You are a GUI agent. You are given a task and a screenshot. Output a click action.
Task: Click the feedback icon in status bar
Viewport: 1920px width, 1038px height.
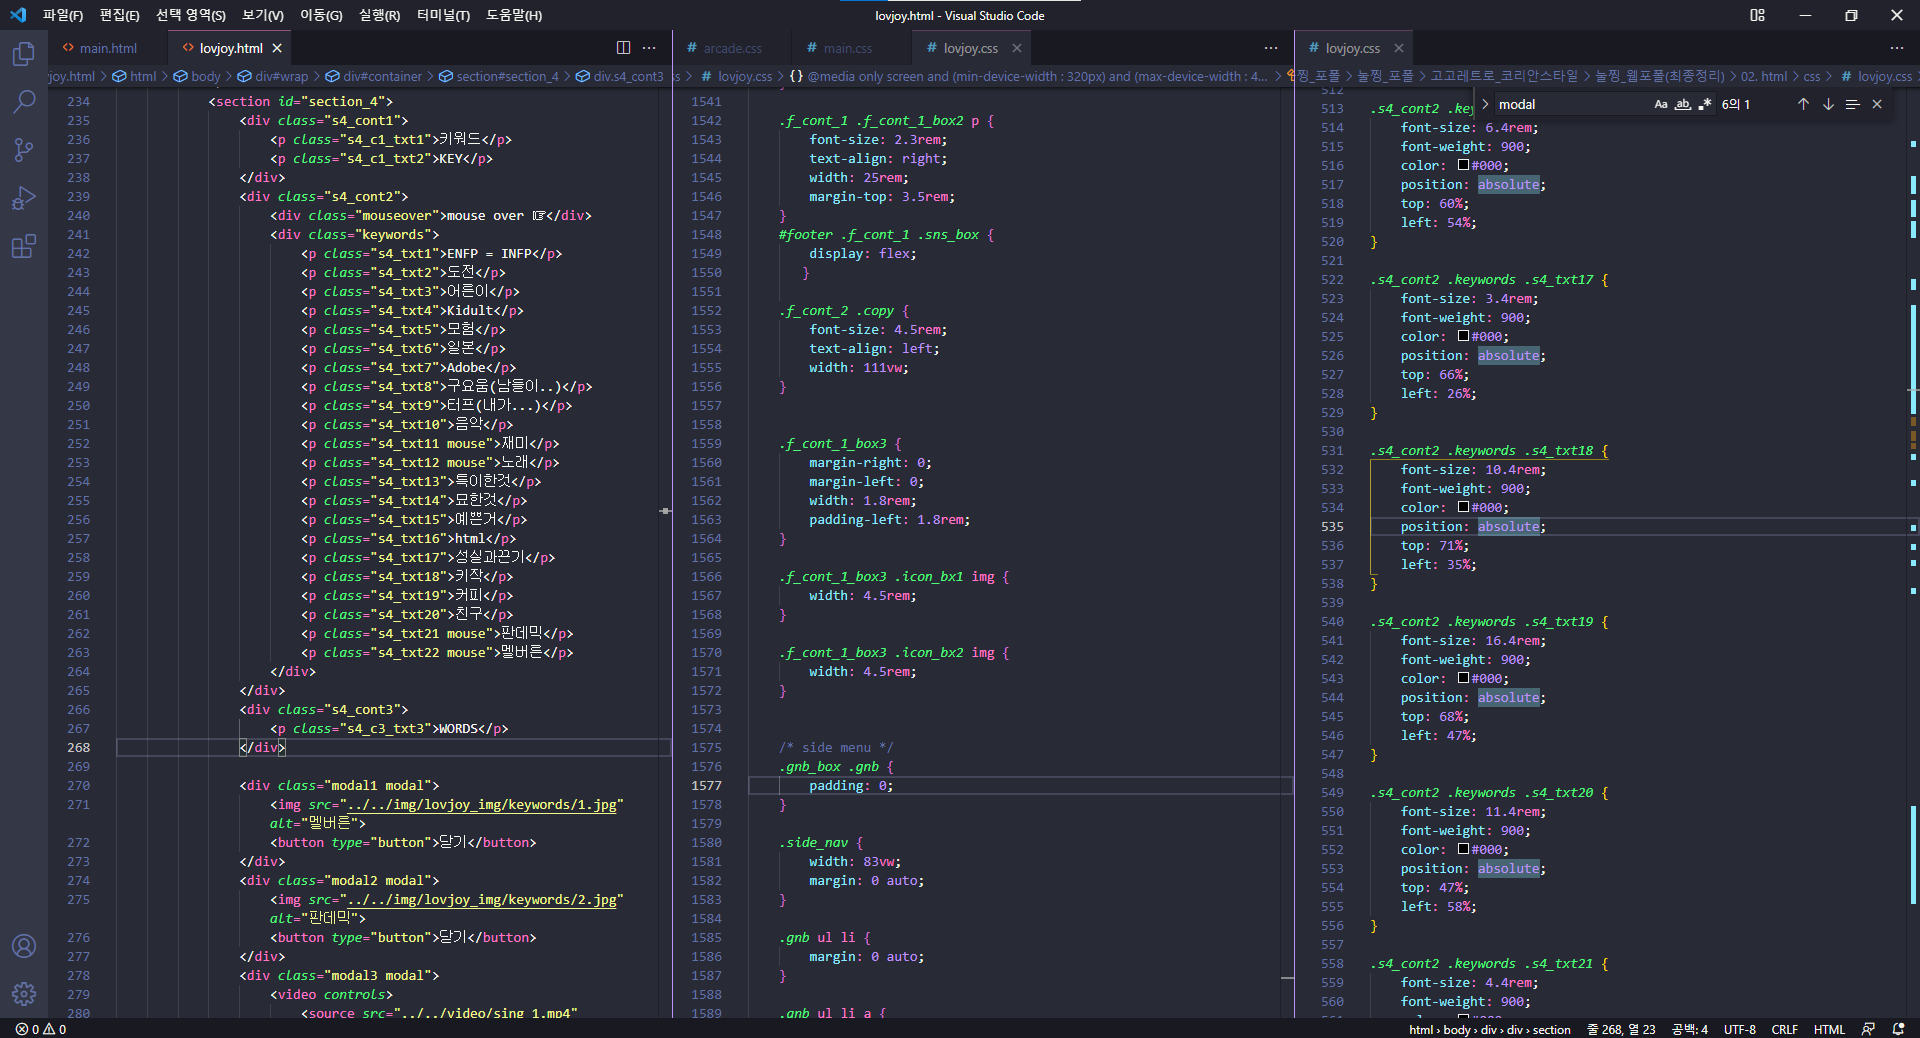[x=1868, y=1029]
